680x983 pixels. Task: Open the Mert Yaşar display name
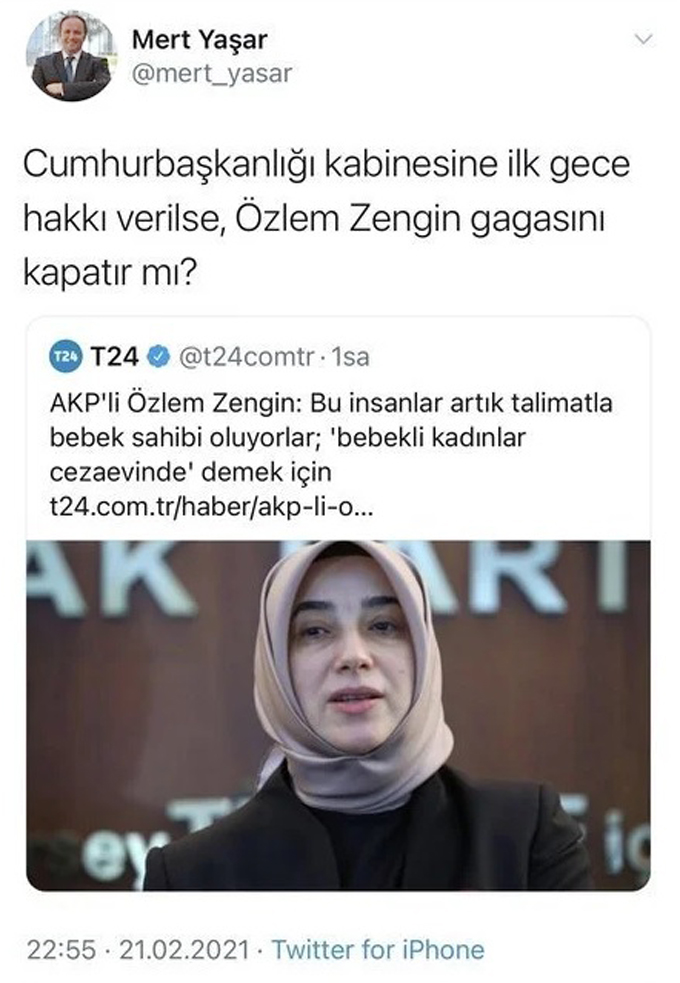click(x=199, y=41)
